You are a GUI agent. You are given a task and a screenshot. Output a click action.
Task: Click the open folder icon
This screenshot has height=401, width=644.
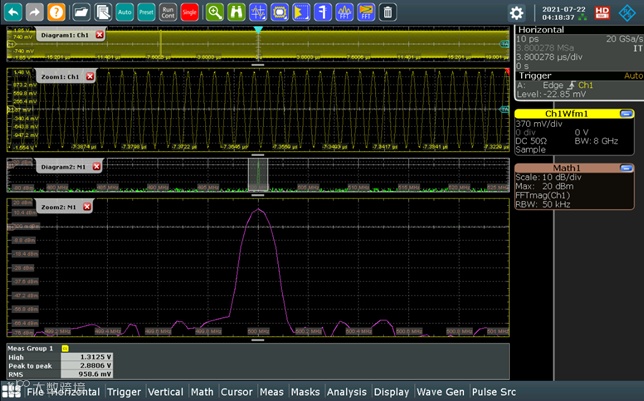(x=81, y=12)
